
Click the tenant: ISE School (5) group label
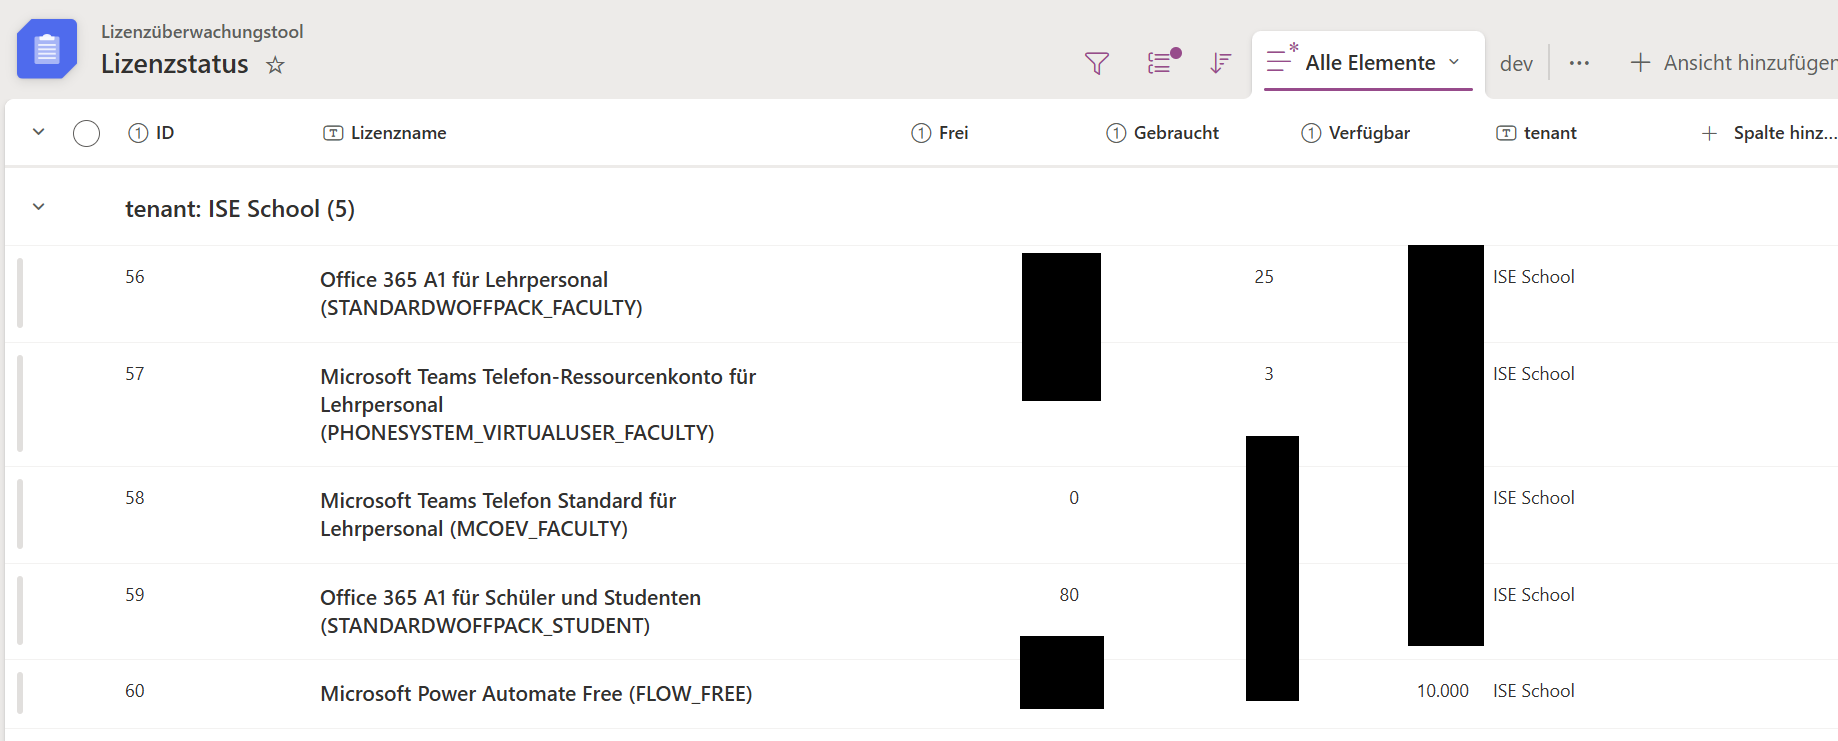[240, 209]
